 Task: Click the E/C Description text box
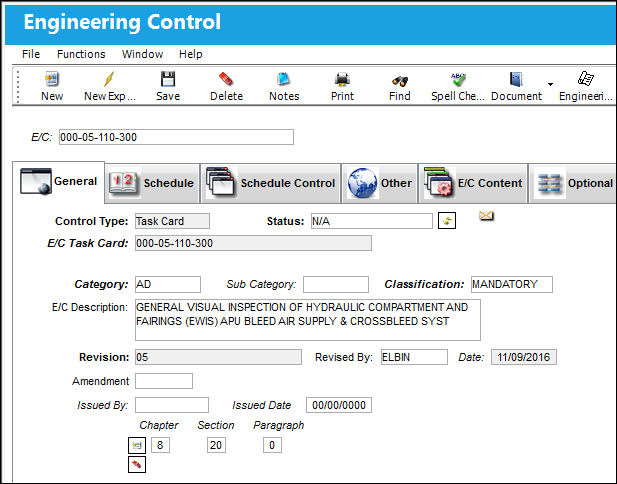[x=308, y=320]
